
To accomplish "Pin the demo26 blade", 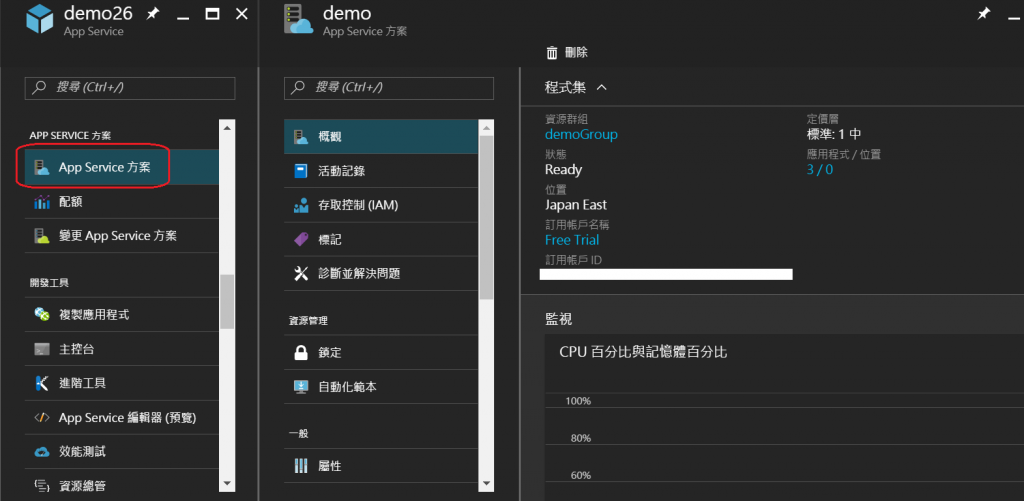I will point(153,14).
